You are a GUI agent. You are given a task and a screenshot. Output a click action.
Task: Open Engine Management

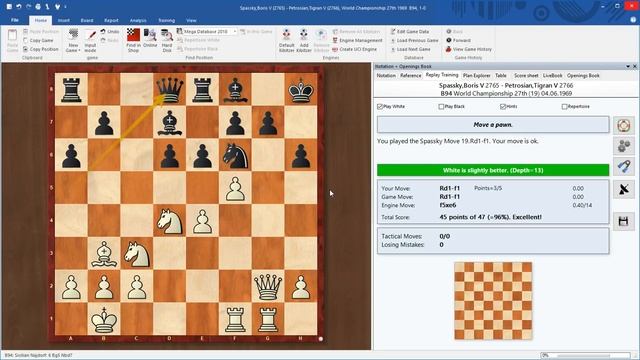[357, 40]
